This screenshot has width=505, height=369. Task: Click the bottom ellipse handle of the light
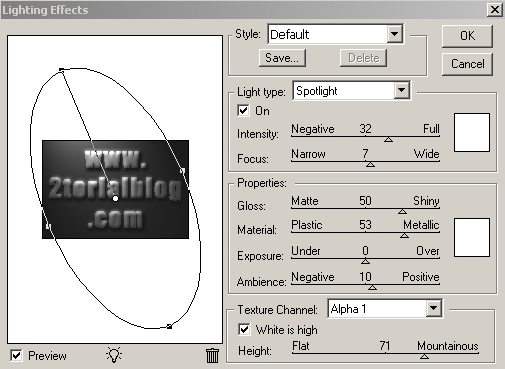pyautogui.click(x=169, y=326)
